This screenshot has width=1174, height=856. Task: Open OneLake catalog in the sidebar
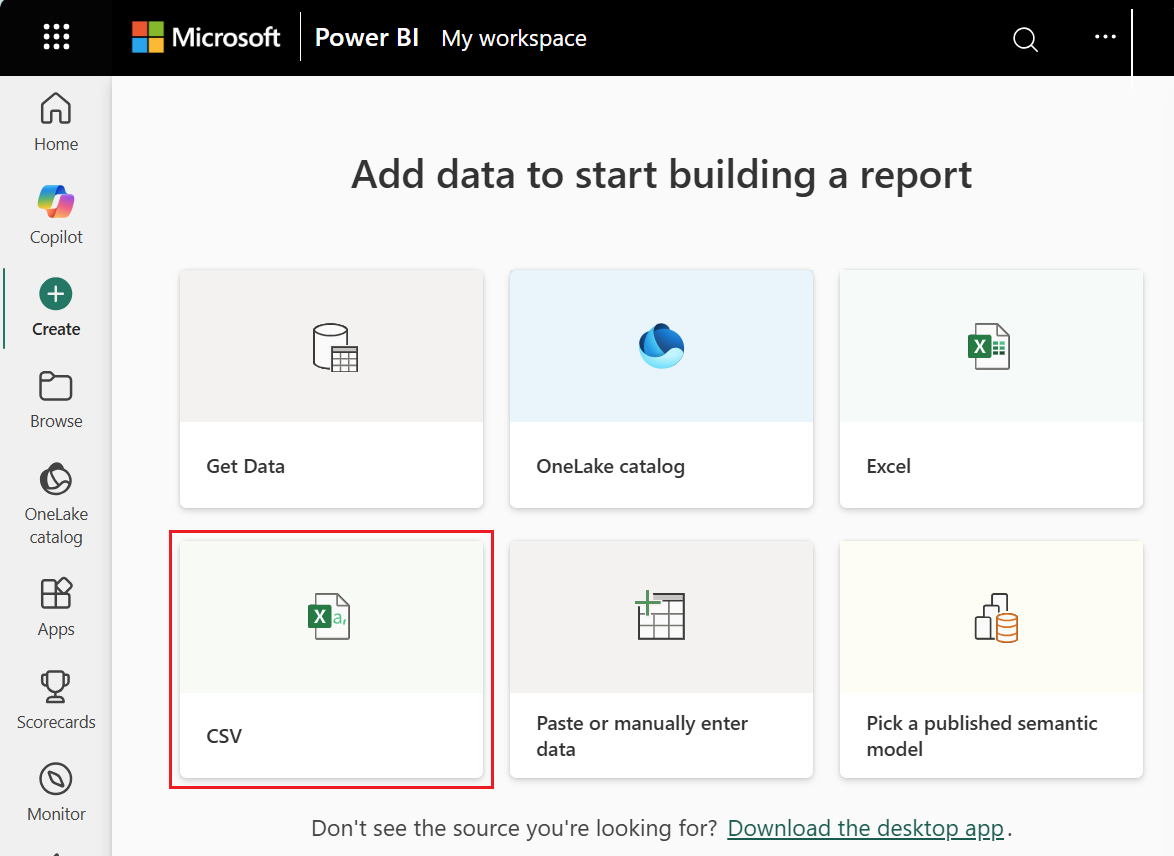point(56,504)
